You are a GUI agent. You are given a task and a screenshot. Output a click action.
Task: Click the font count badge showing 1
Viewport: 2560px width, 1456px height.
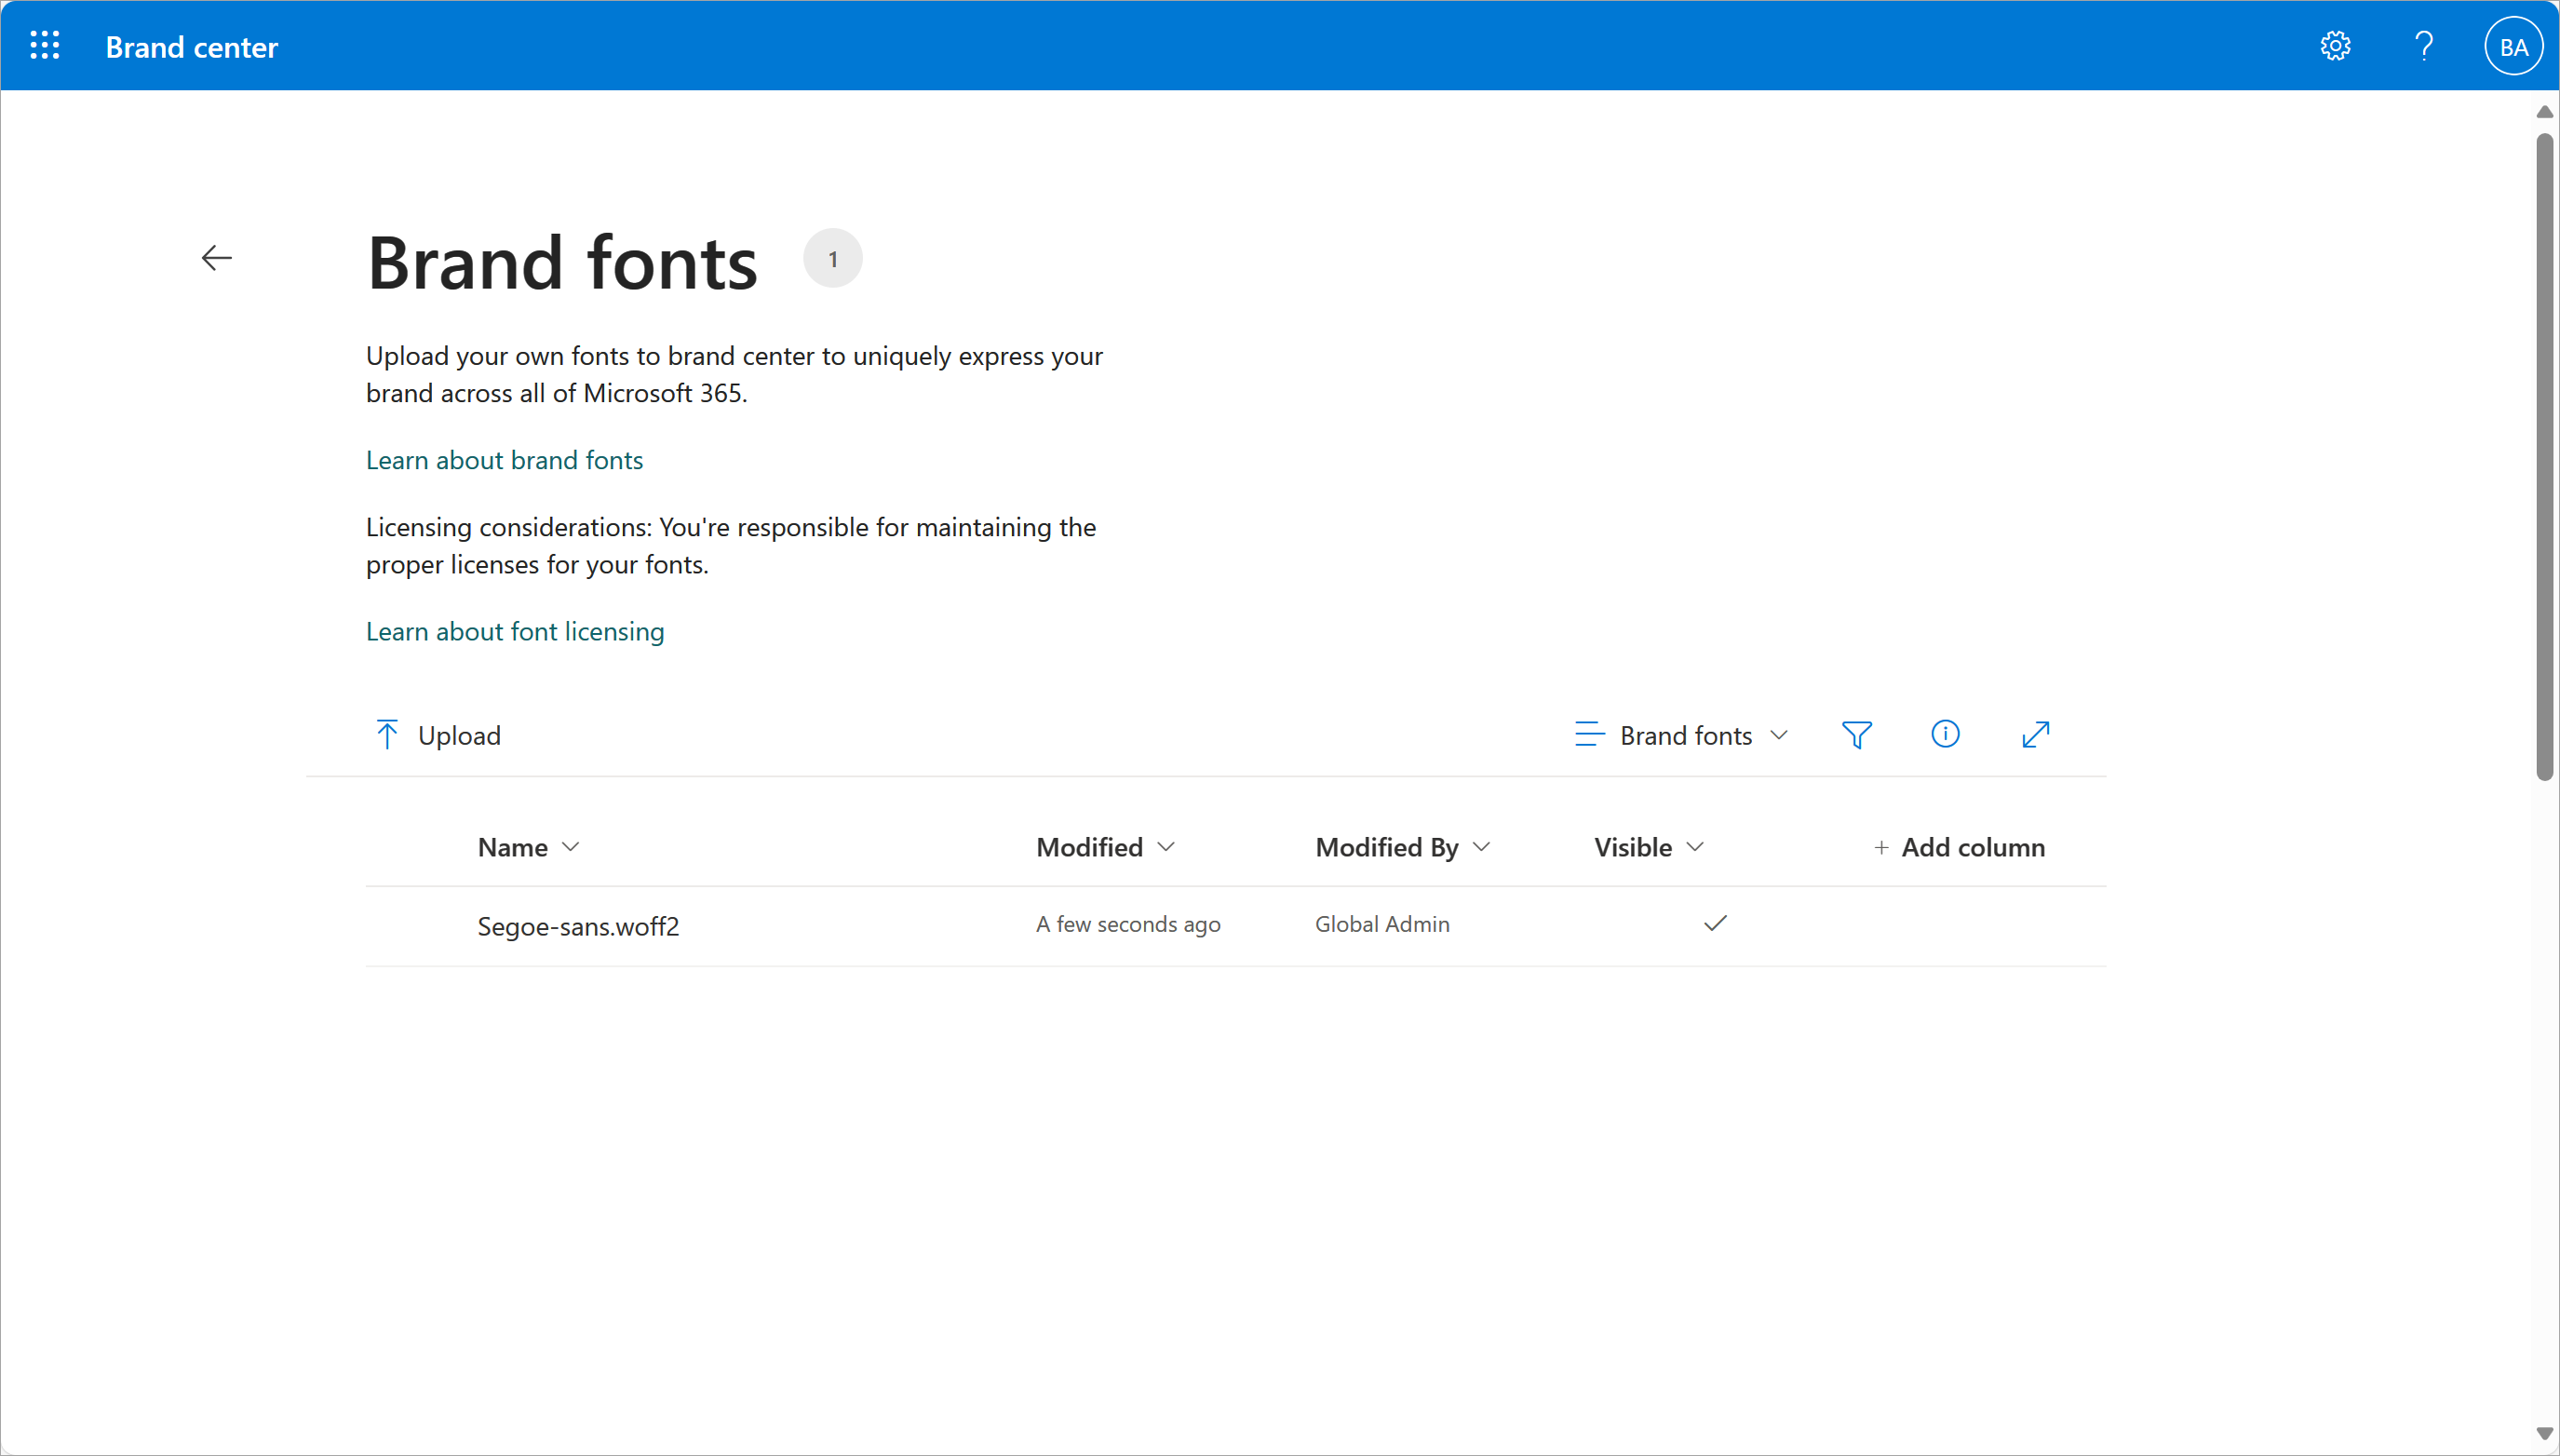pos(832,259)
